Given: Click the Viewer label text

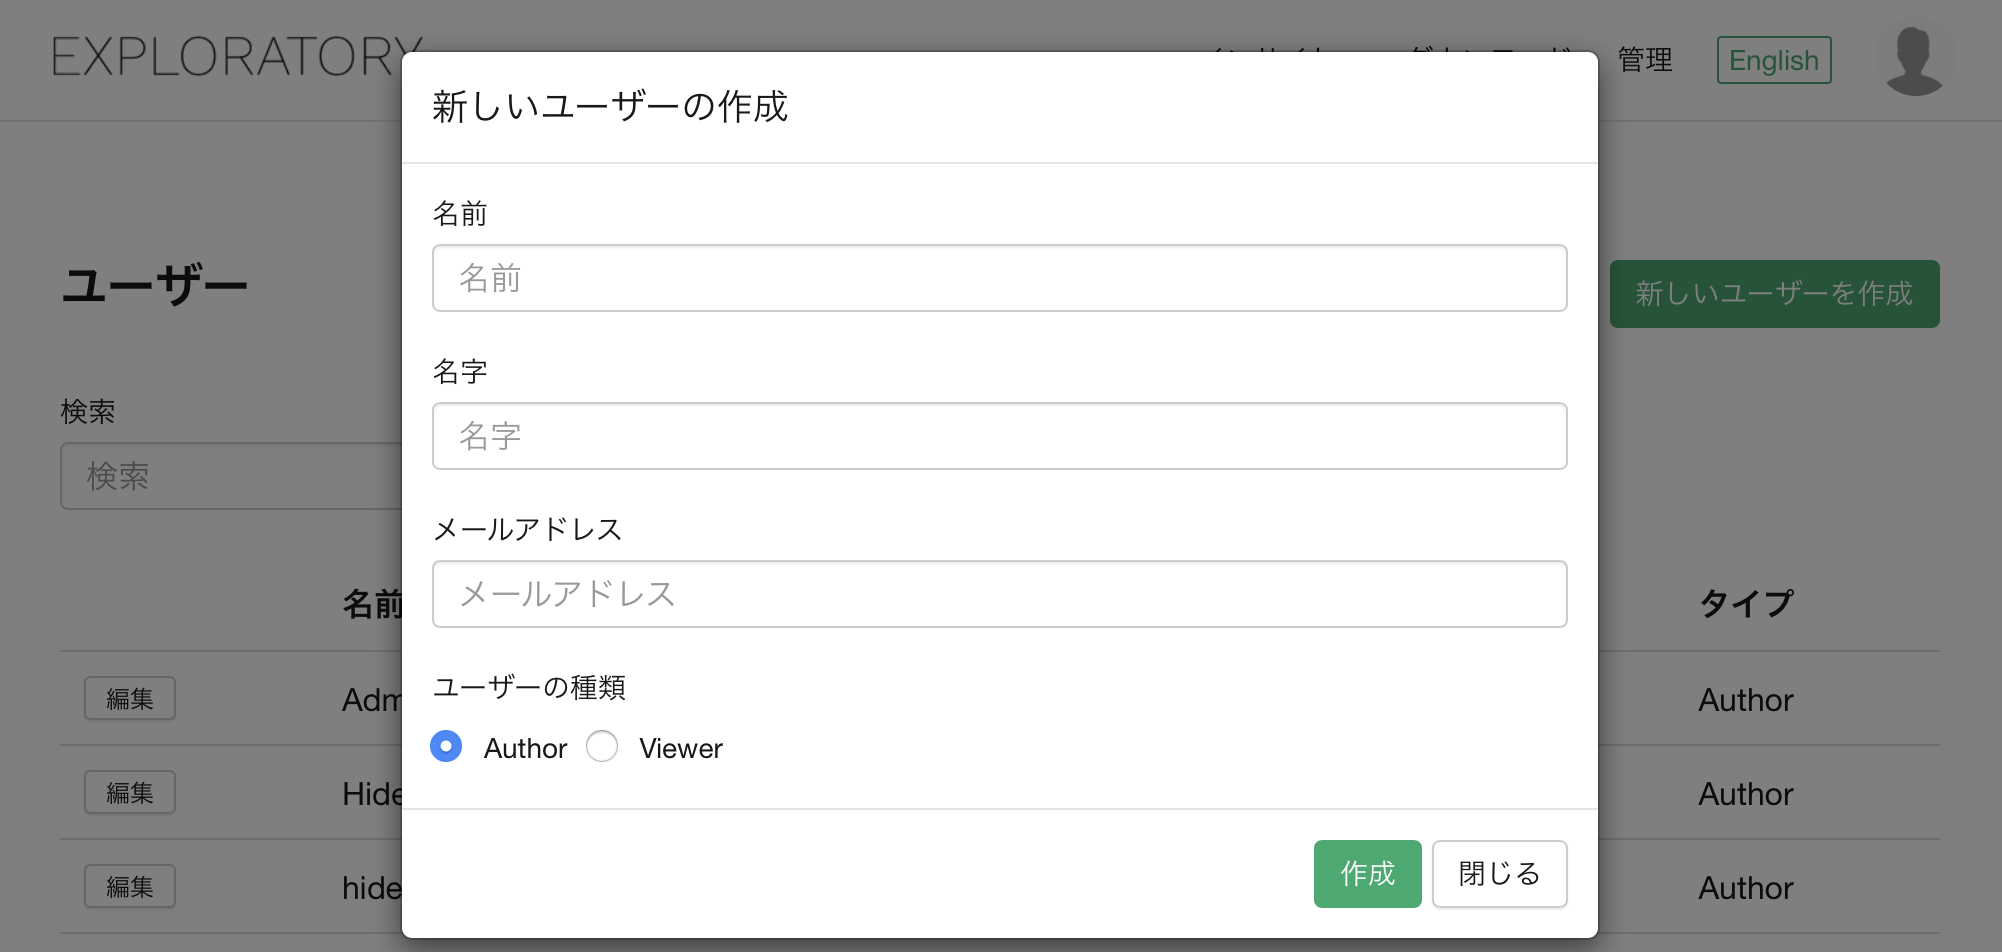Looking at the screenshot, I should click(x=680, y=748).
